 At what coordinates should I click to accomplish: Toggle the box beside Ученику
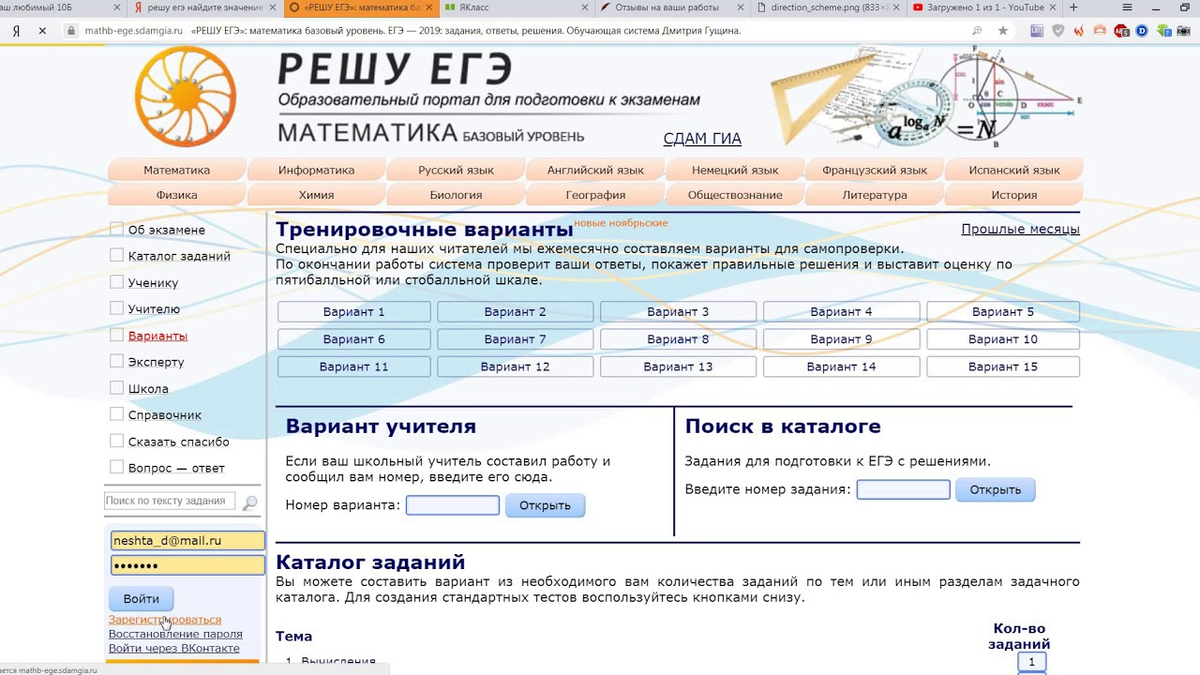(x=117, y=282)
